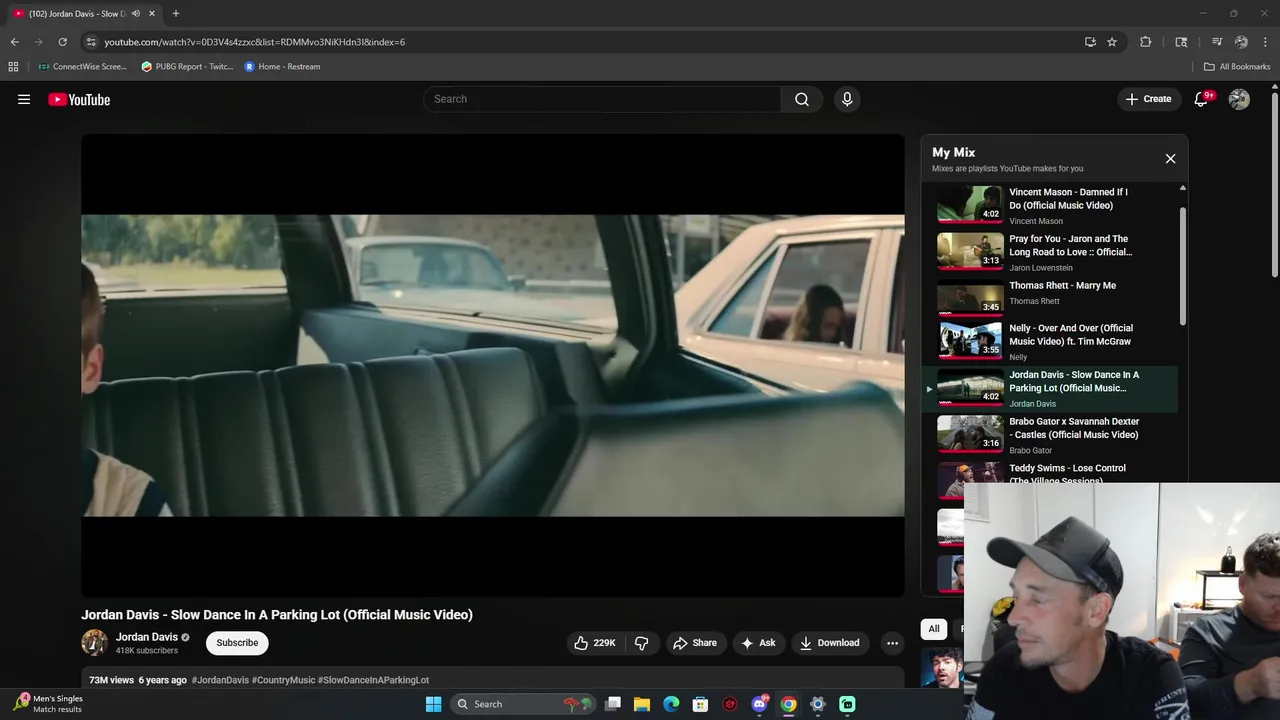Screen dimensions: 1280x720
Task: Open a new browser tab
Action: tap(176, 14)
